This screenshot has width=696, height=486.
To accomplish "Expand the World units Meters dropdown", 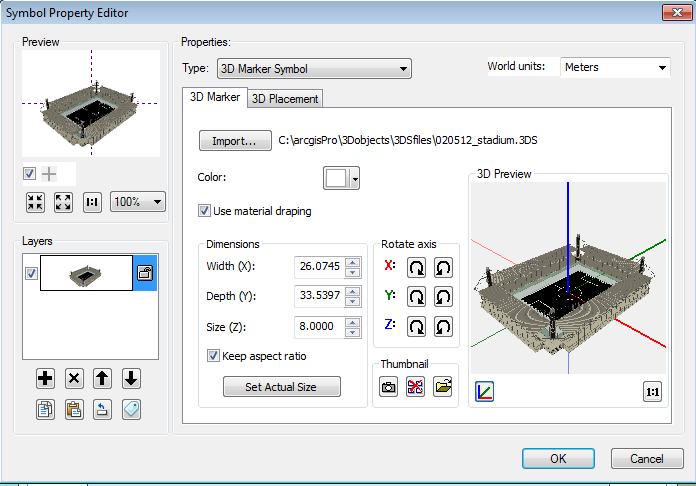I will pyautogui.click(x=614, y=68).
